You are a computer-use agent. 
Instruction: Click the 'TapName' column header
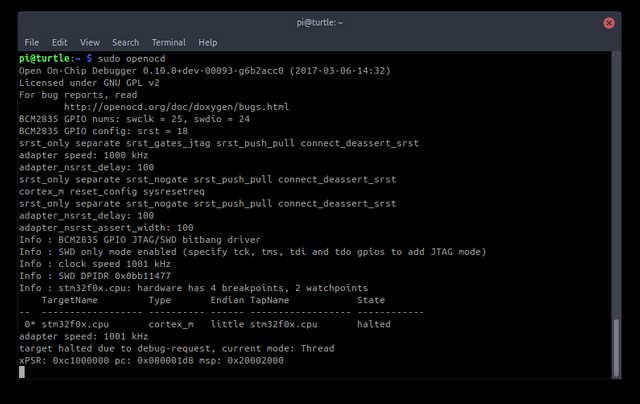(269, 300)
